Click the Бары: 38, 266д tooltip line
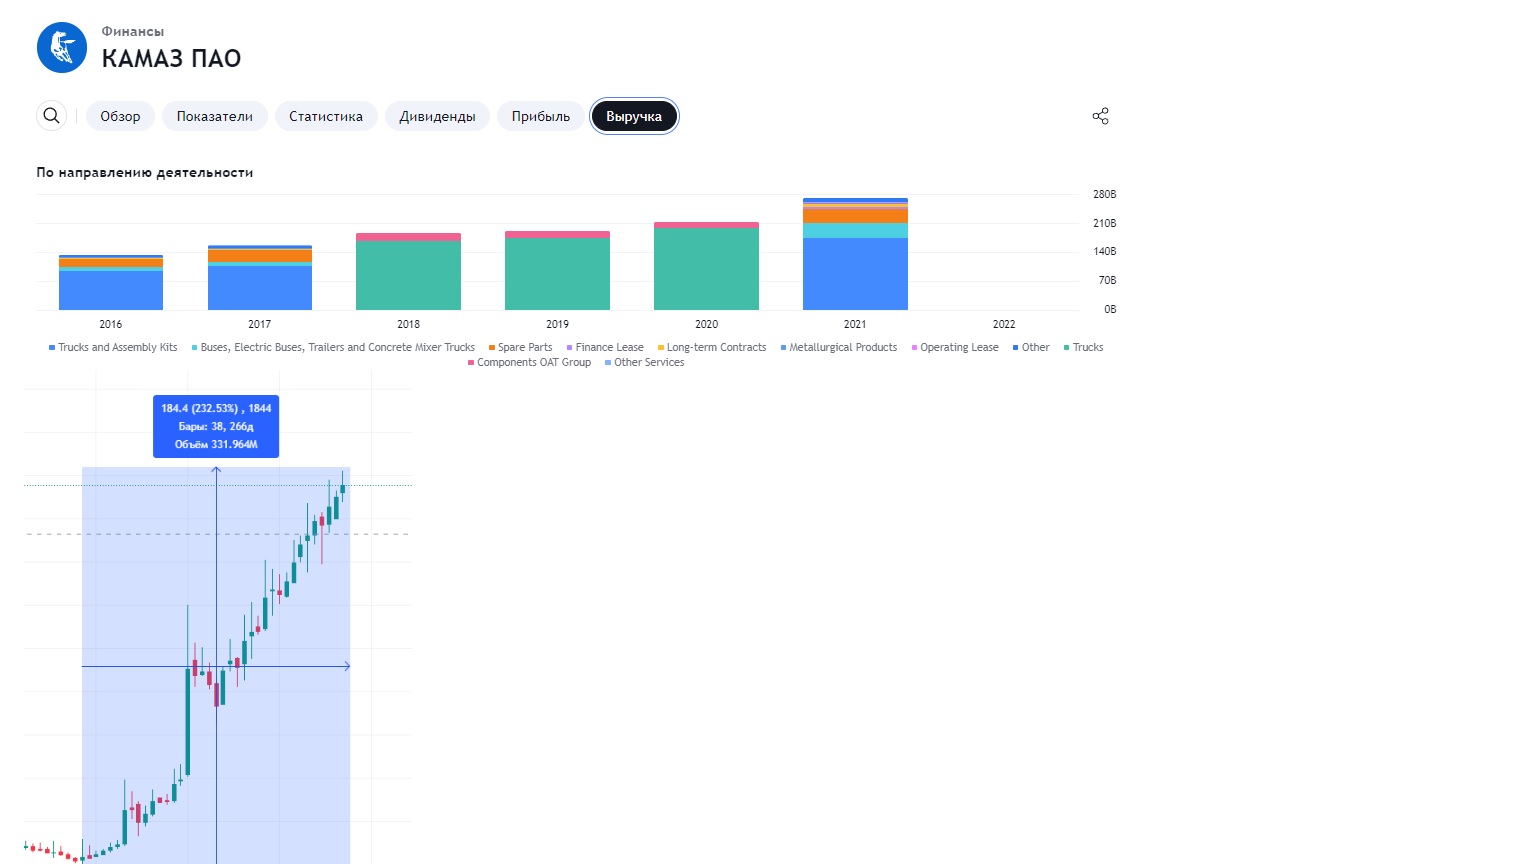Screen dimensions: 1536x864 [216, 426]
